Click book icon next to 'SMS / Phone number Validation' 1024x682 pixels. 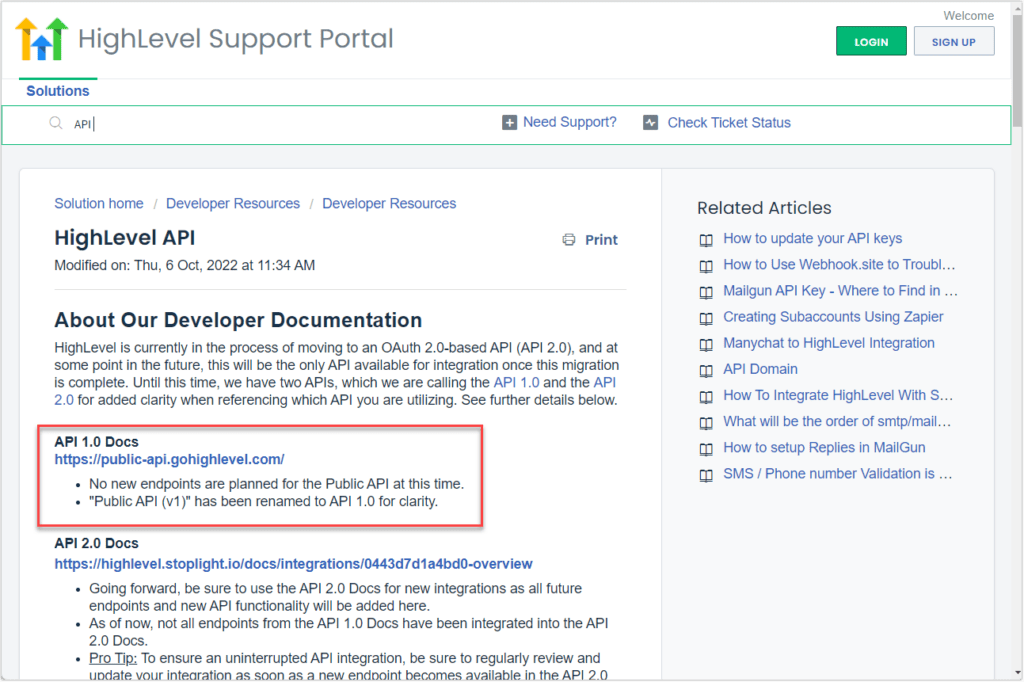click(706, 475)
